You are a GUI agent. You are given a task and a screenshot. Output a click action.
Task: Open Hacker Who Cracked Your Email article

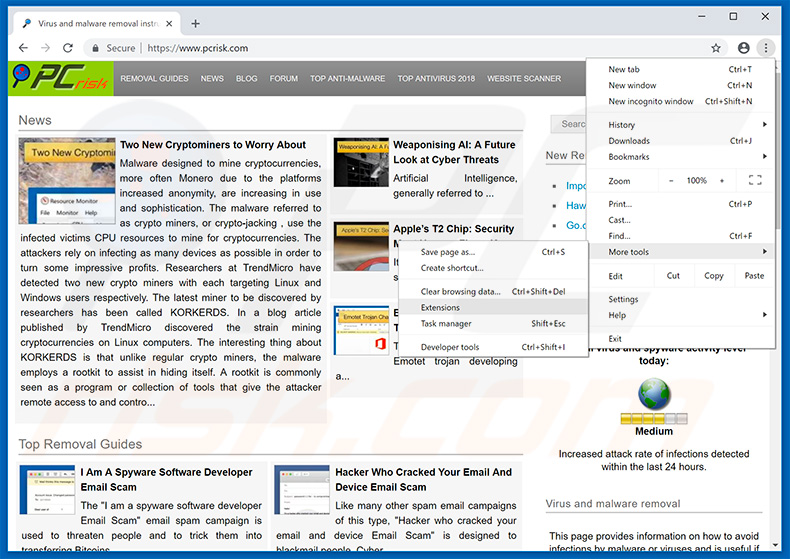click(x=423, y=479)
